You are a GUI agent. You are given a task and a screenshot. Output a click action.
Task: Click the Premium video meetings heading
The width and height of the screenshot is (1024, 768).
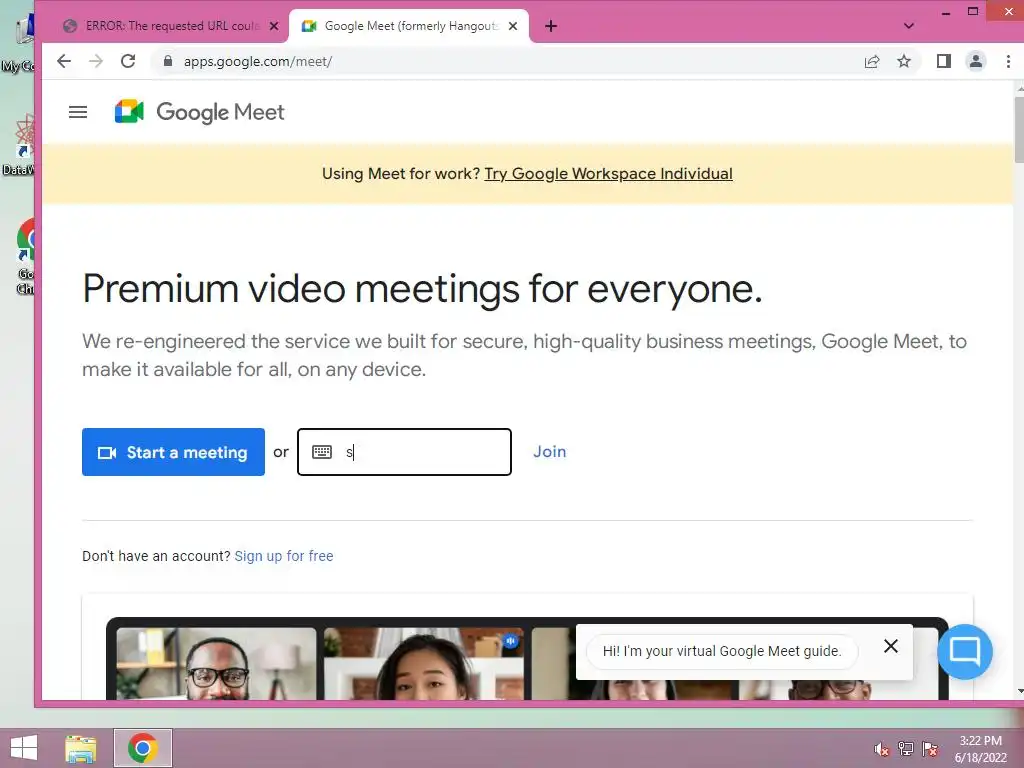[422, 289]
